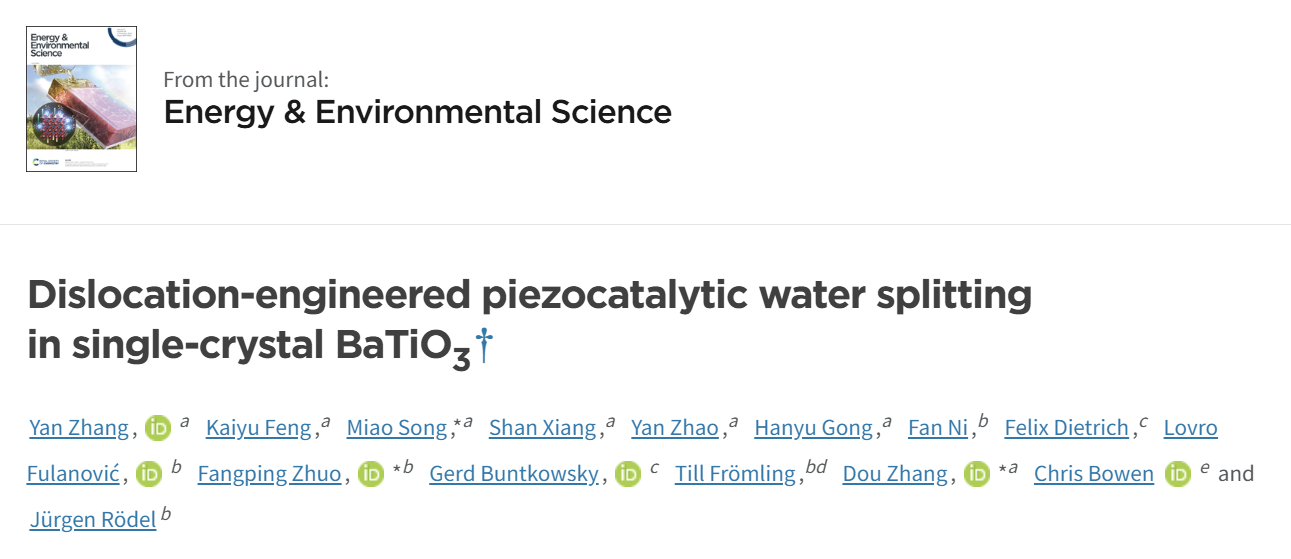Open ORCID icon next to Yan Zhang

[x=158, y=428]
